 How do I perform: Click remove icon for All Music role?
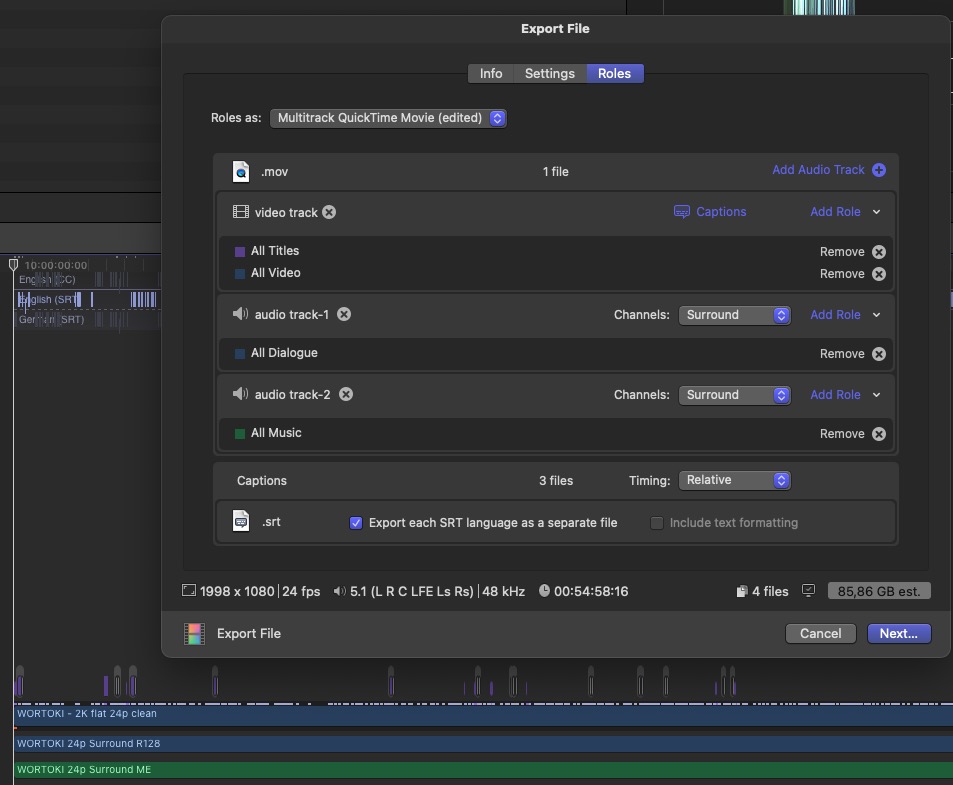point(878,434)
